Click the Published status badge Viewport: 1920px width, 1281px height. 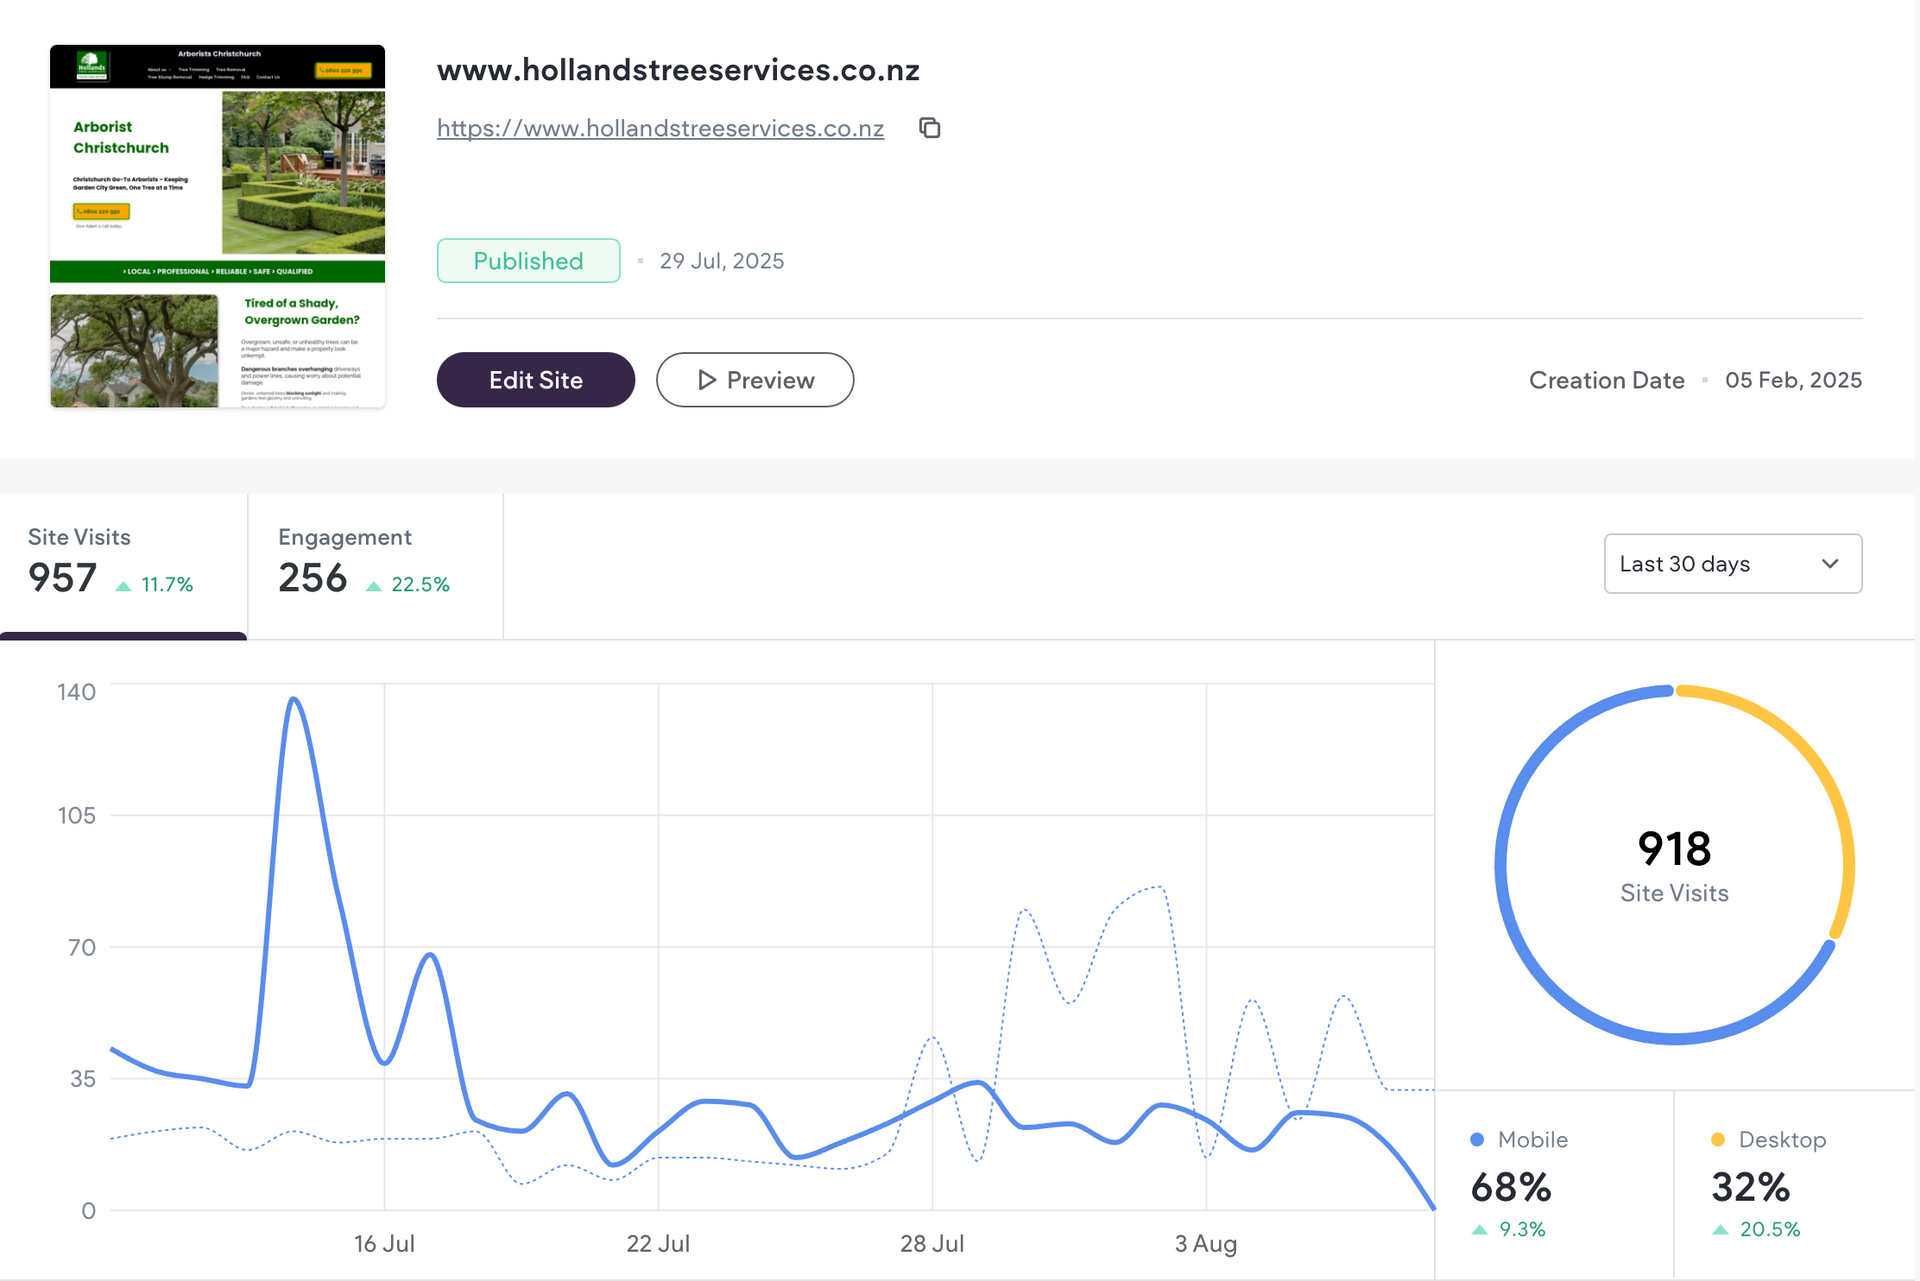528,261
